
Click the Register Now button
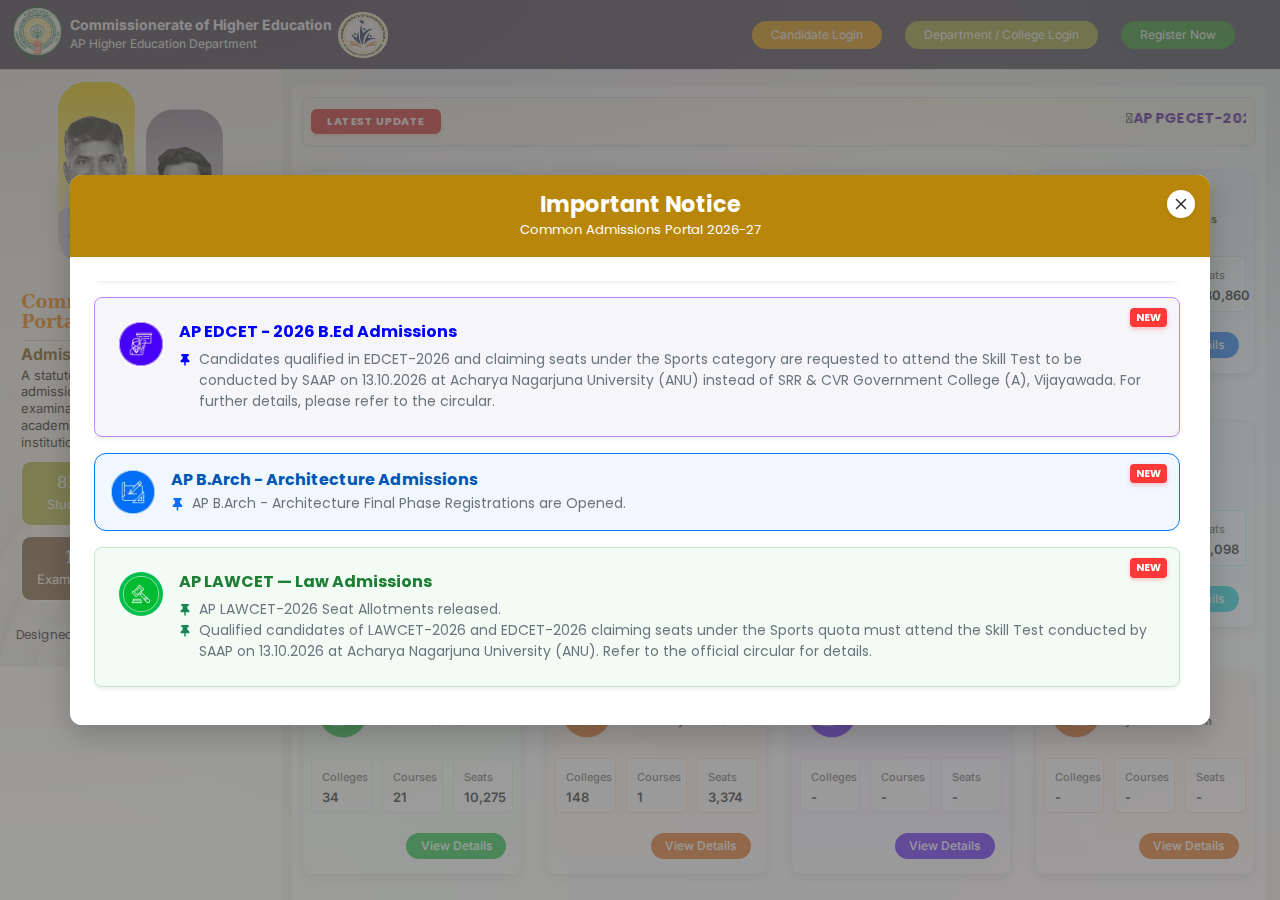point(1178,35)
